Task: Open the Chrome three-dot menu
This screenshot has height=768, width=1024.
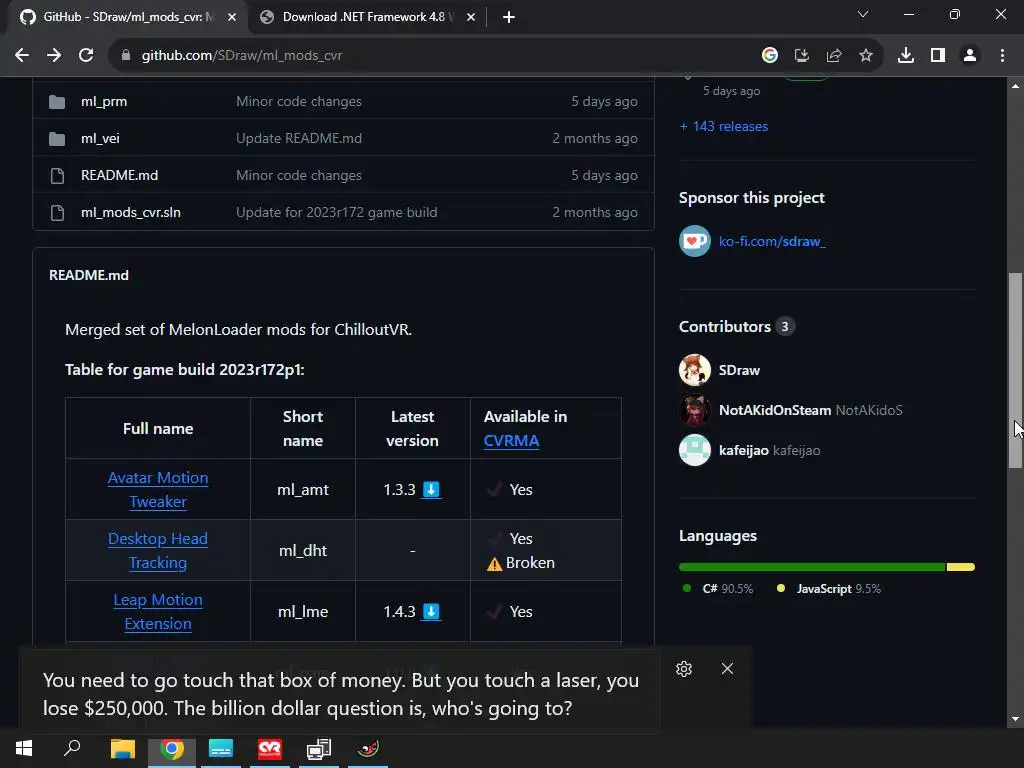Action: pos(1002,56)
